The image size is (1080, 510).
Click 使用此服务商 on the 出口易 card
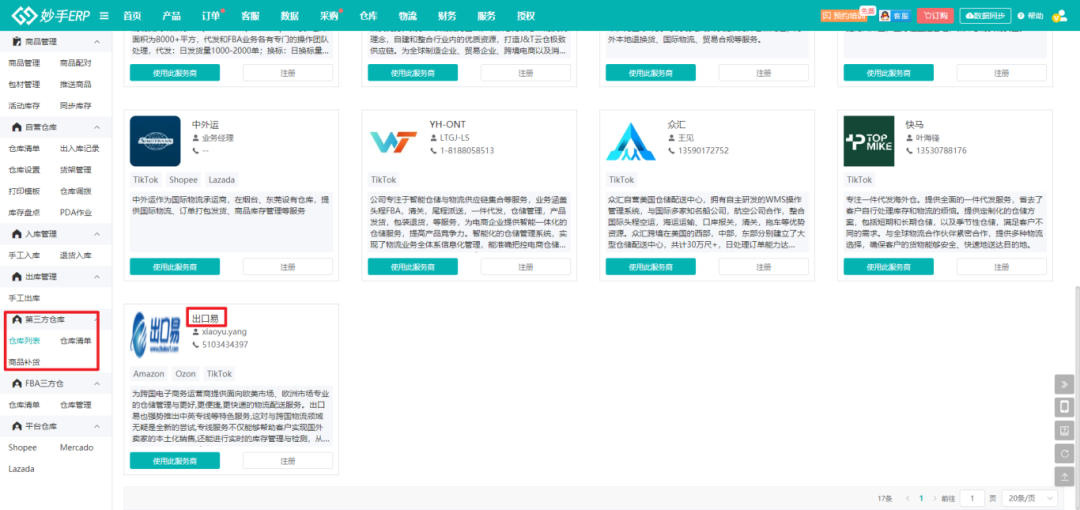[175, 460]
